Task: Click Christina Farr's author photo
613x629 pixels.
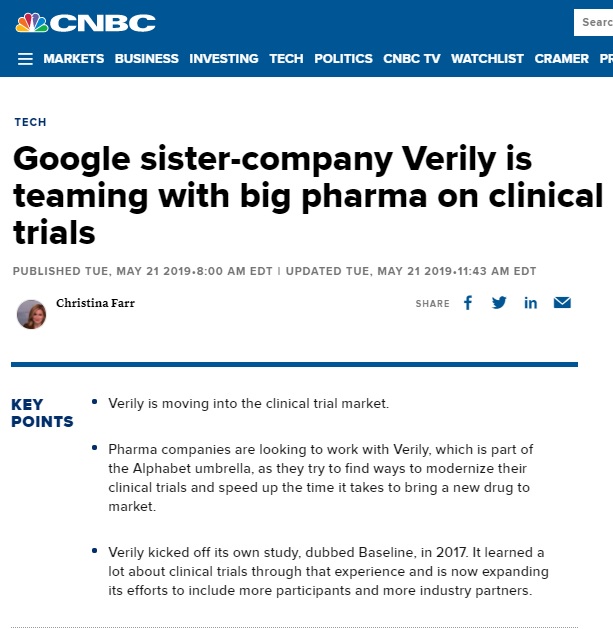Action: click(x=31, y=314)
